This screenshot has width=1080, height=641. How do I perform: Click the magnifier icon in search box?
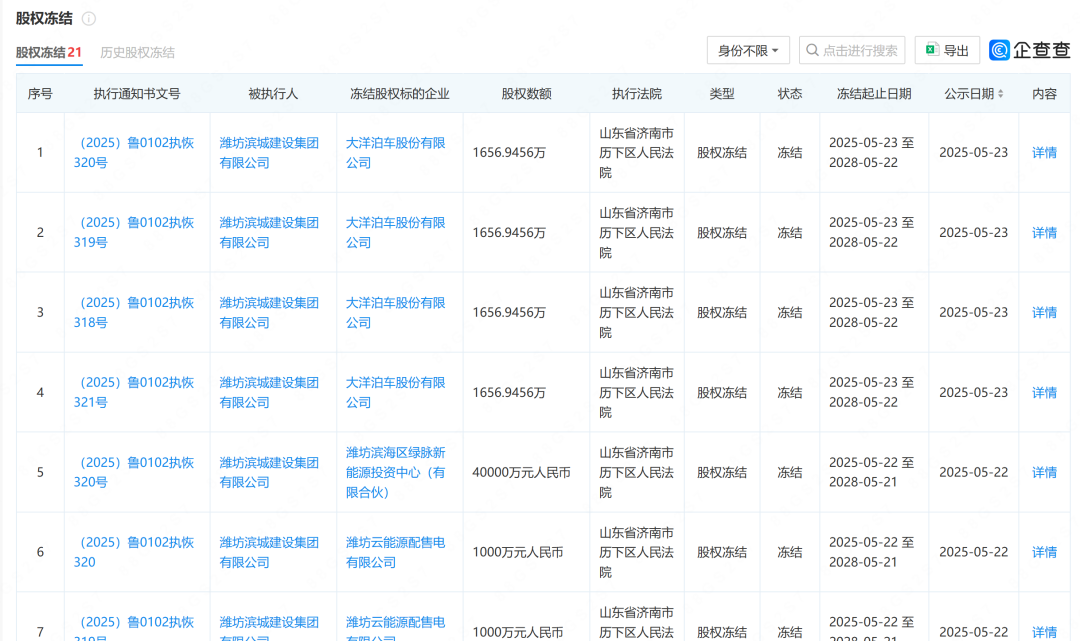tap(812, 50)
